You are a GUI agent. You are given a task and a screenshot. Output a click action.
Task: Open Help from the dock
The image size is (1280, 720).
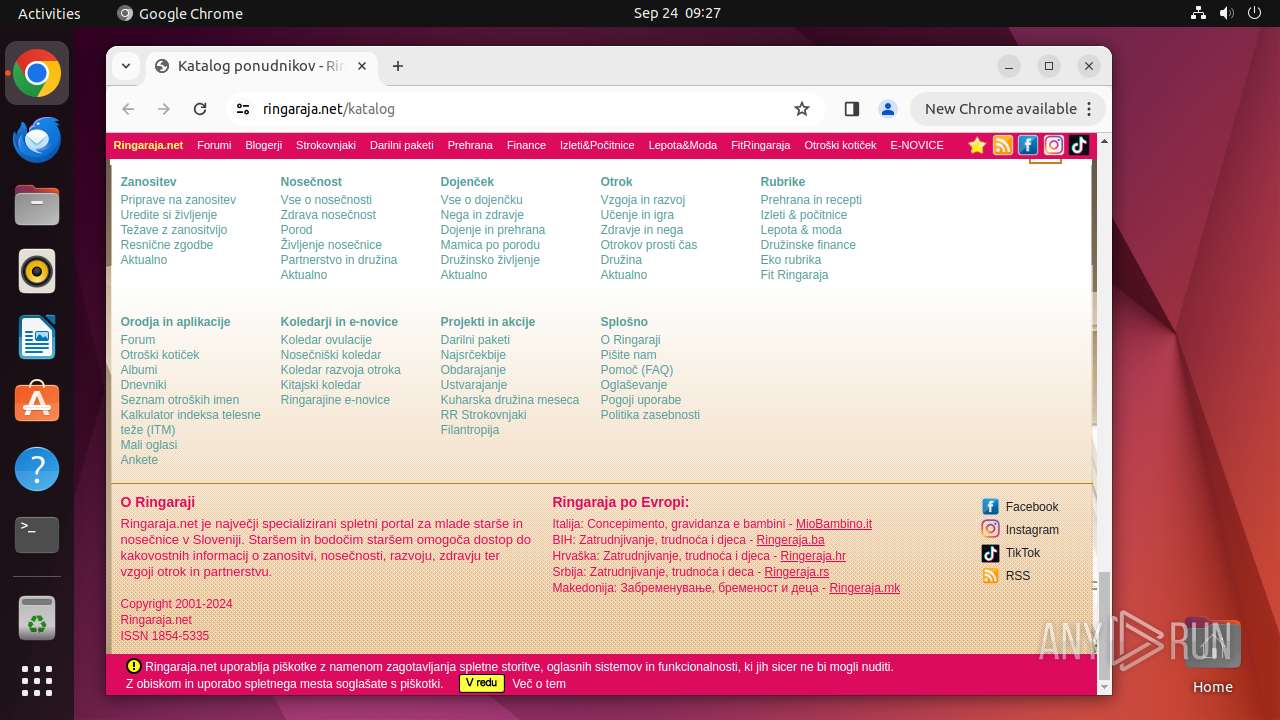pos(37,469)
